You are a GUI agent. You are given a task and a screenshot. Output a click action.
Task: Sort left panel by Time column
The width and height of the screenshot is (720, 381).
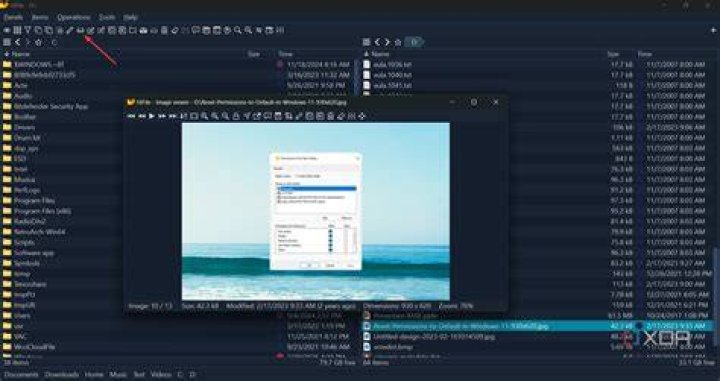pos(285,54)
